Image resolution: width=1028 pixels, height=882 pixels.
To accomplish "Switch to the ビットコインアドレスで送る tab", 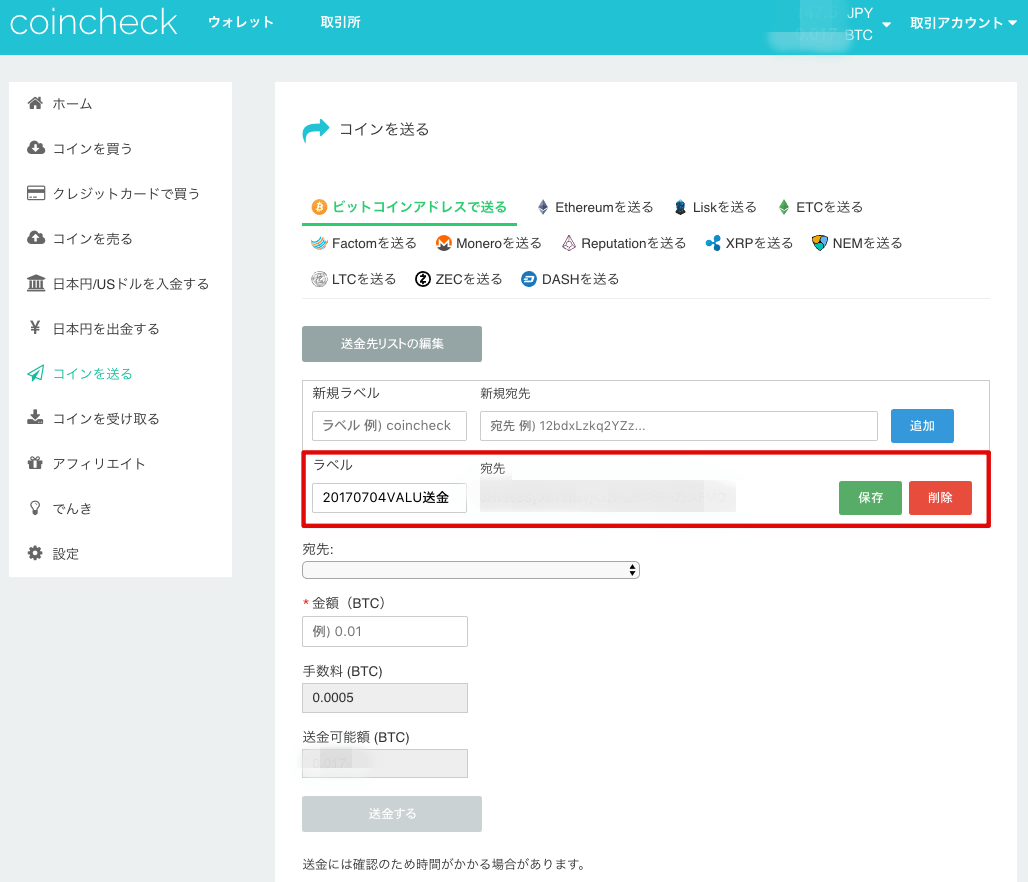I will point(409,207).
